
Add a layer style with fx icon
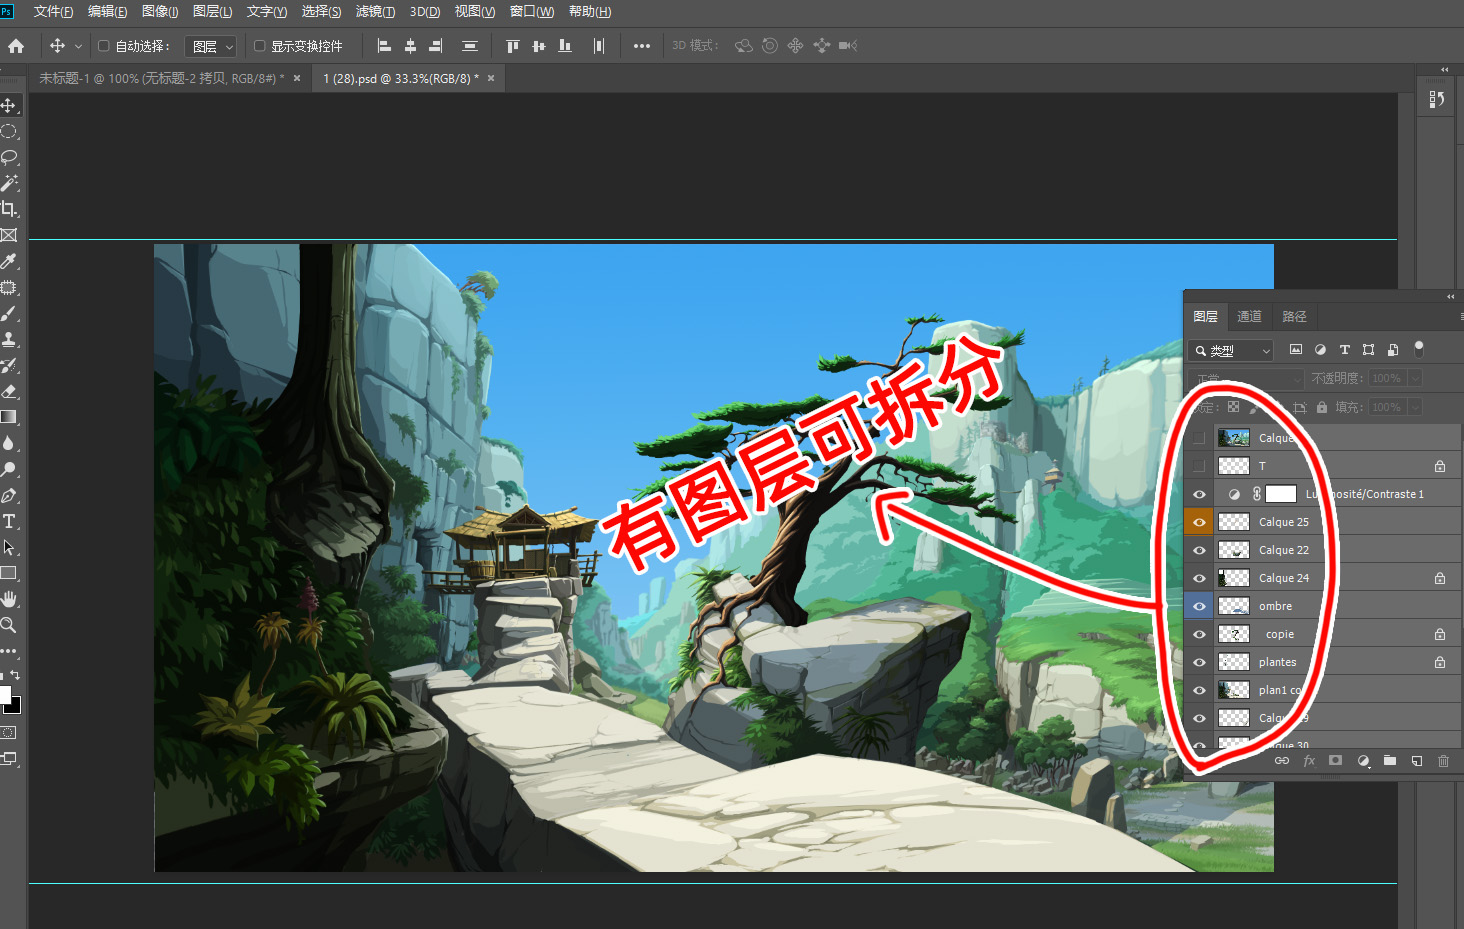(1309, 761)
